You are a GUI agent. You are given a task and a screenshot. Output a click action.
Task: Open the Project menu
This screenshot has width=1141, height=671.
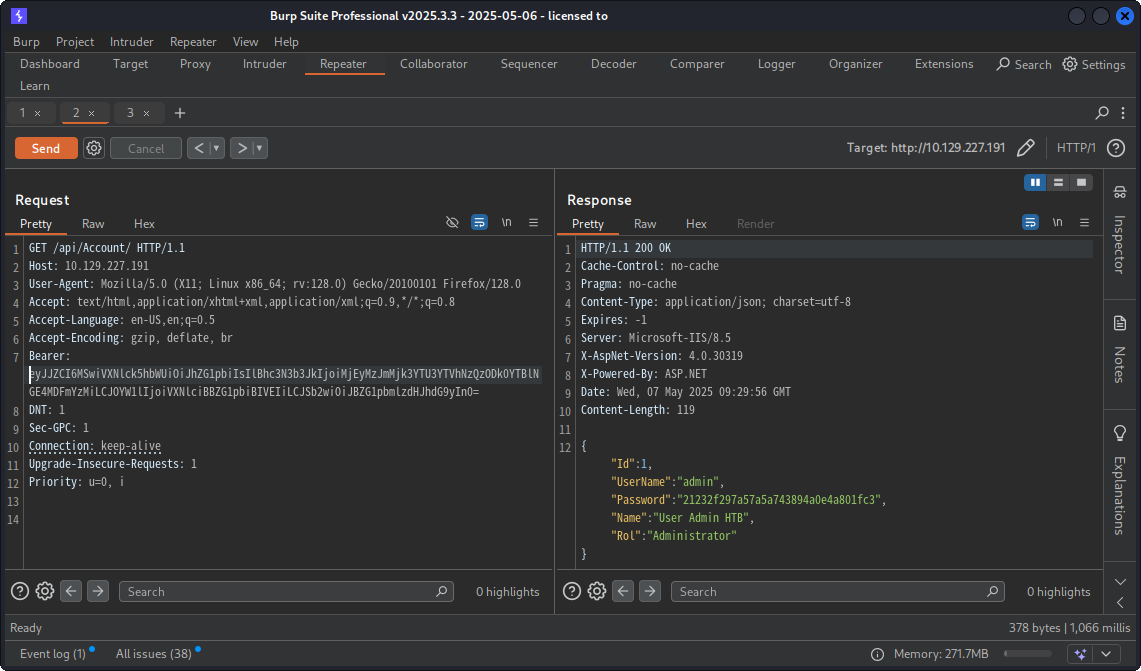(x=75, y=42)
